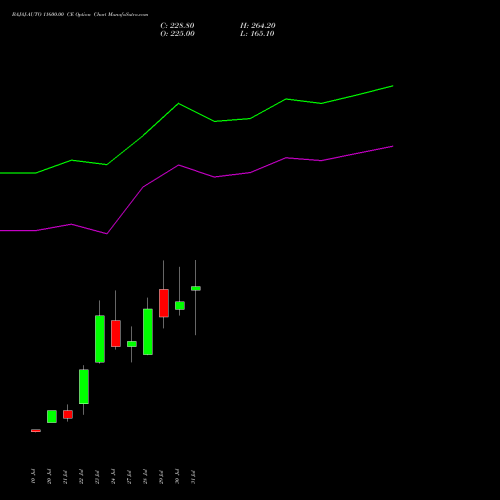
Task: Click the chart title text at top left
Action: click(80, 15)
